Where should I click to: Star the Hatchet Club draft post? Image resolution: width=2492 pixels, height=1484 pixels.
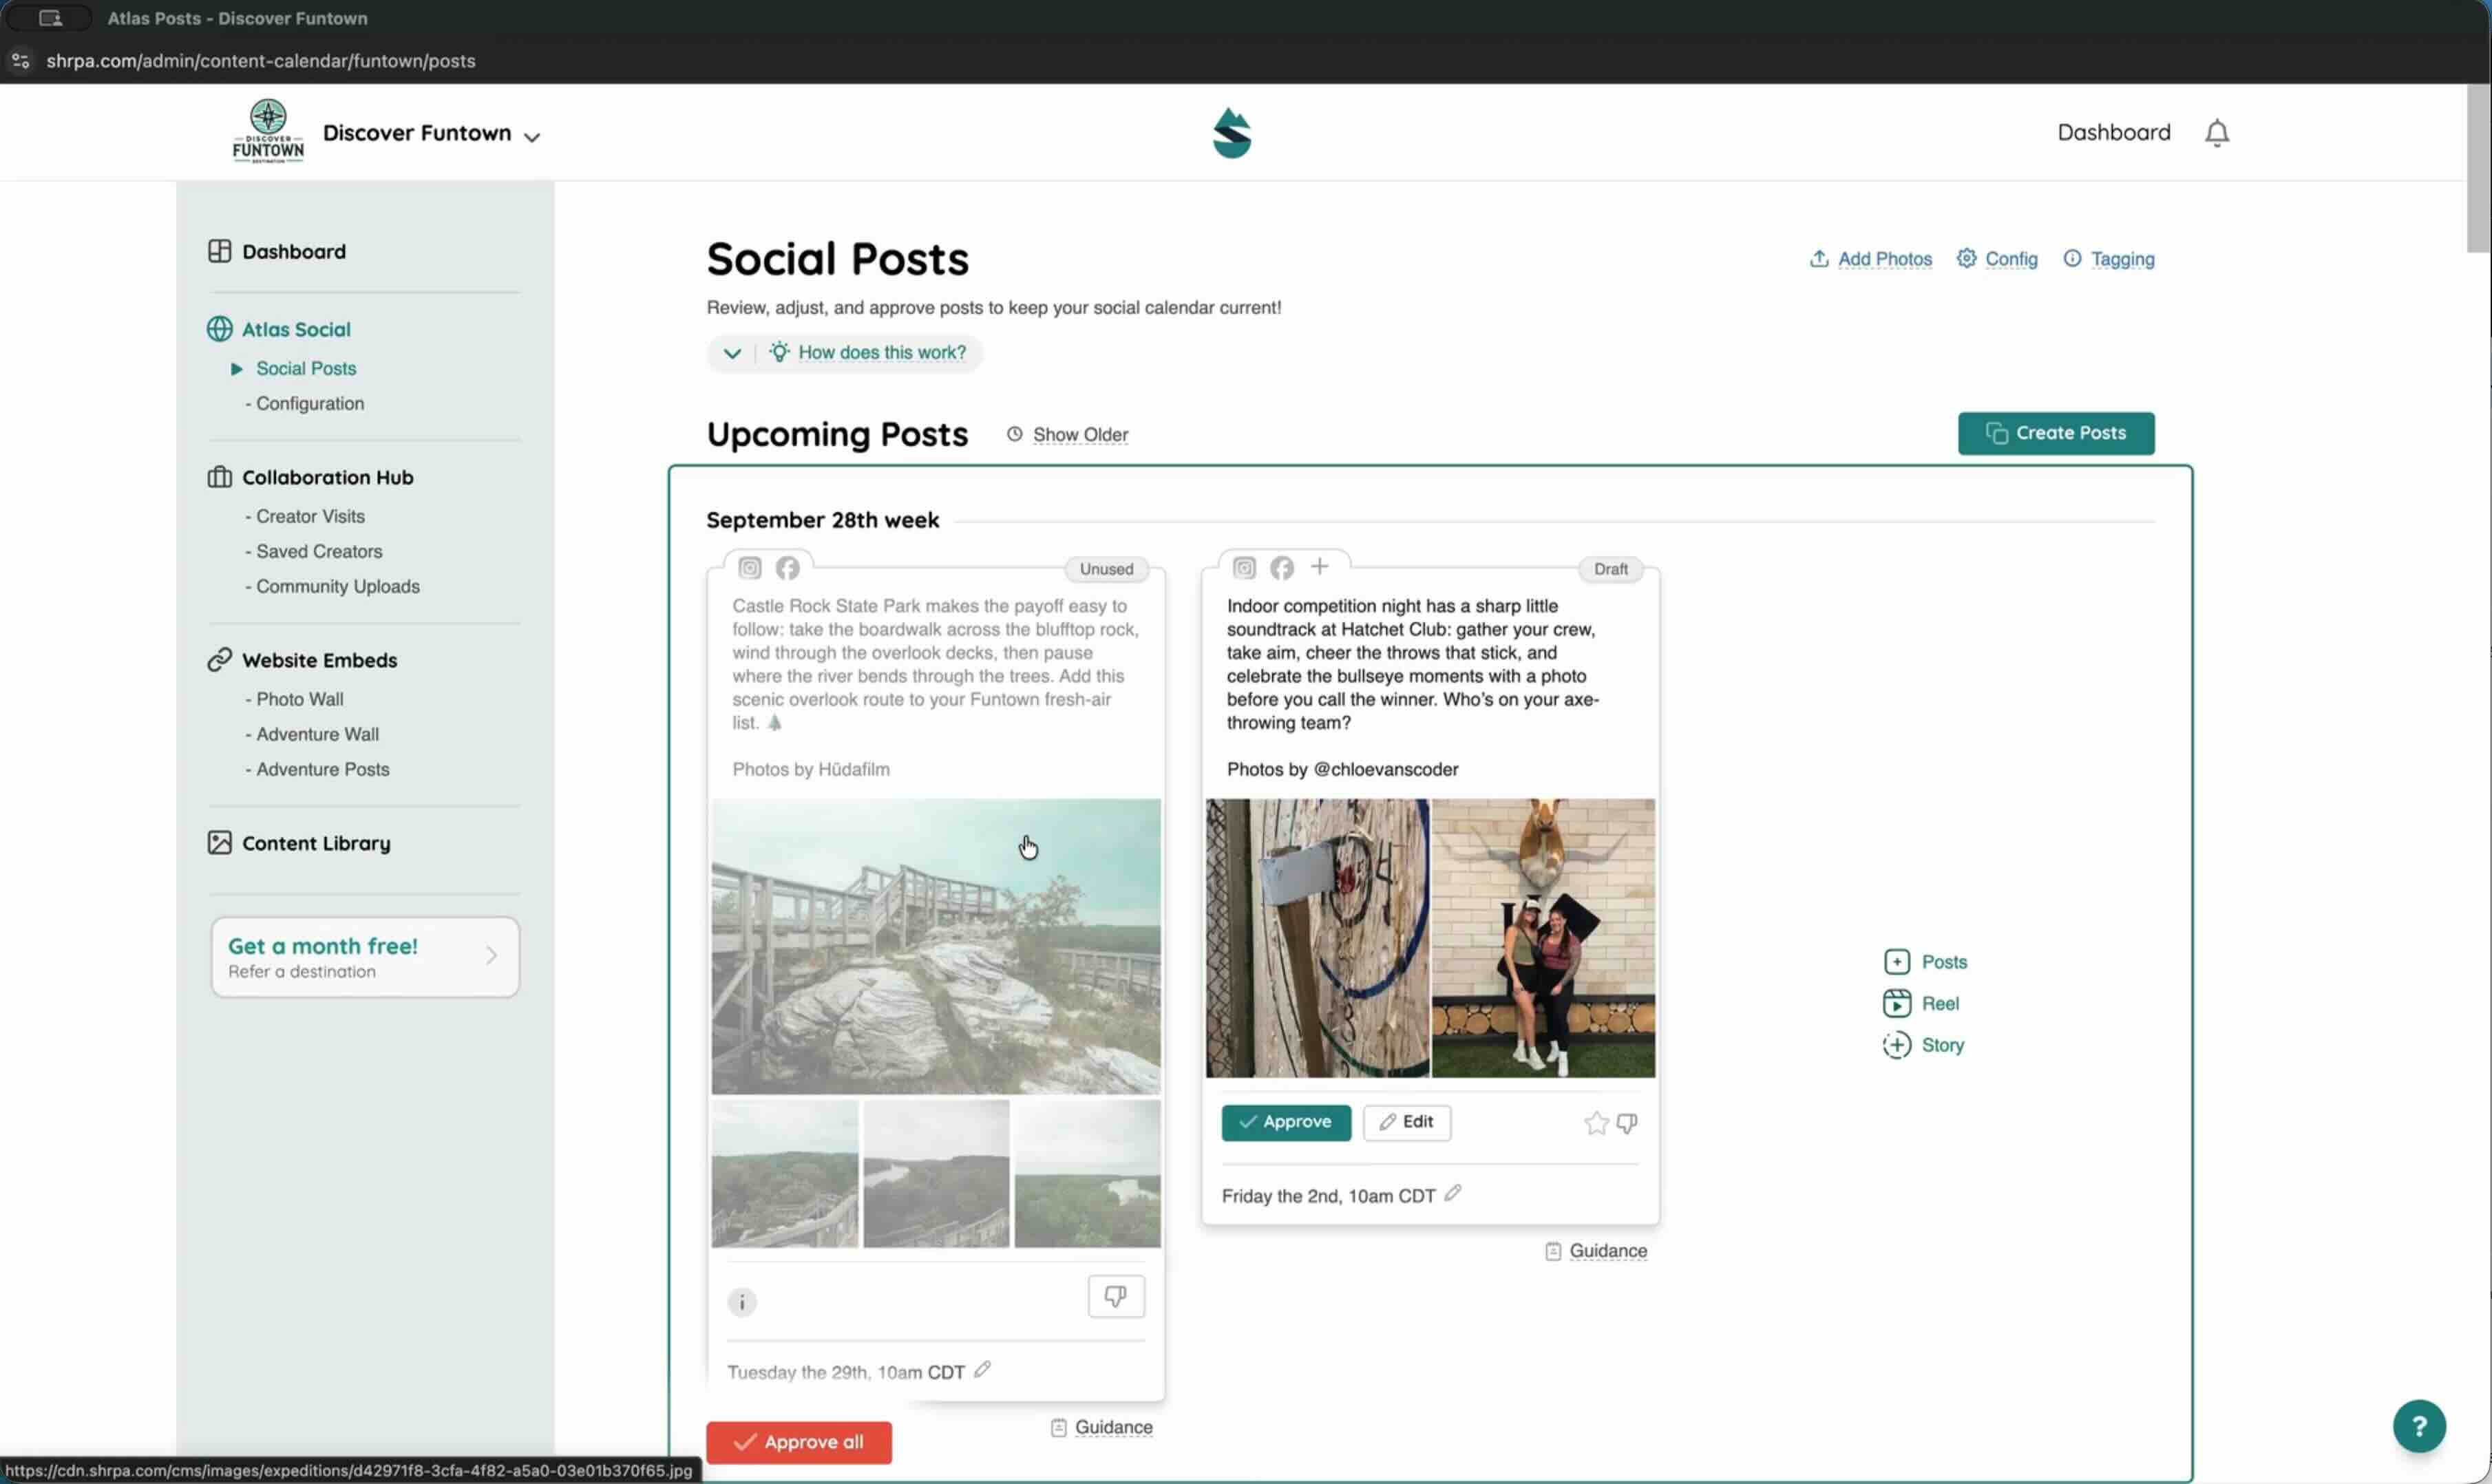pos(1596,1123)
